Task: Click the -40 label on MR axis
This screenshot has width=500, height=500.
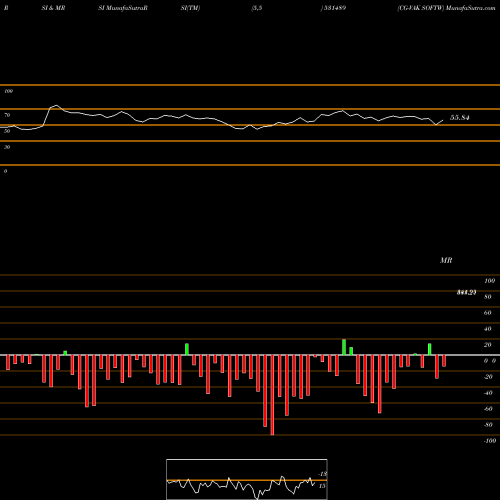Action: tap(488, 393)
